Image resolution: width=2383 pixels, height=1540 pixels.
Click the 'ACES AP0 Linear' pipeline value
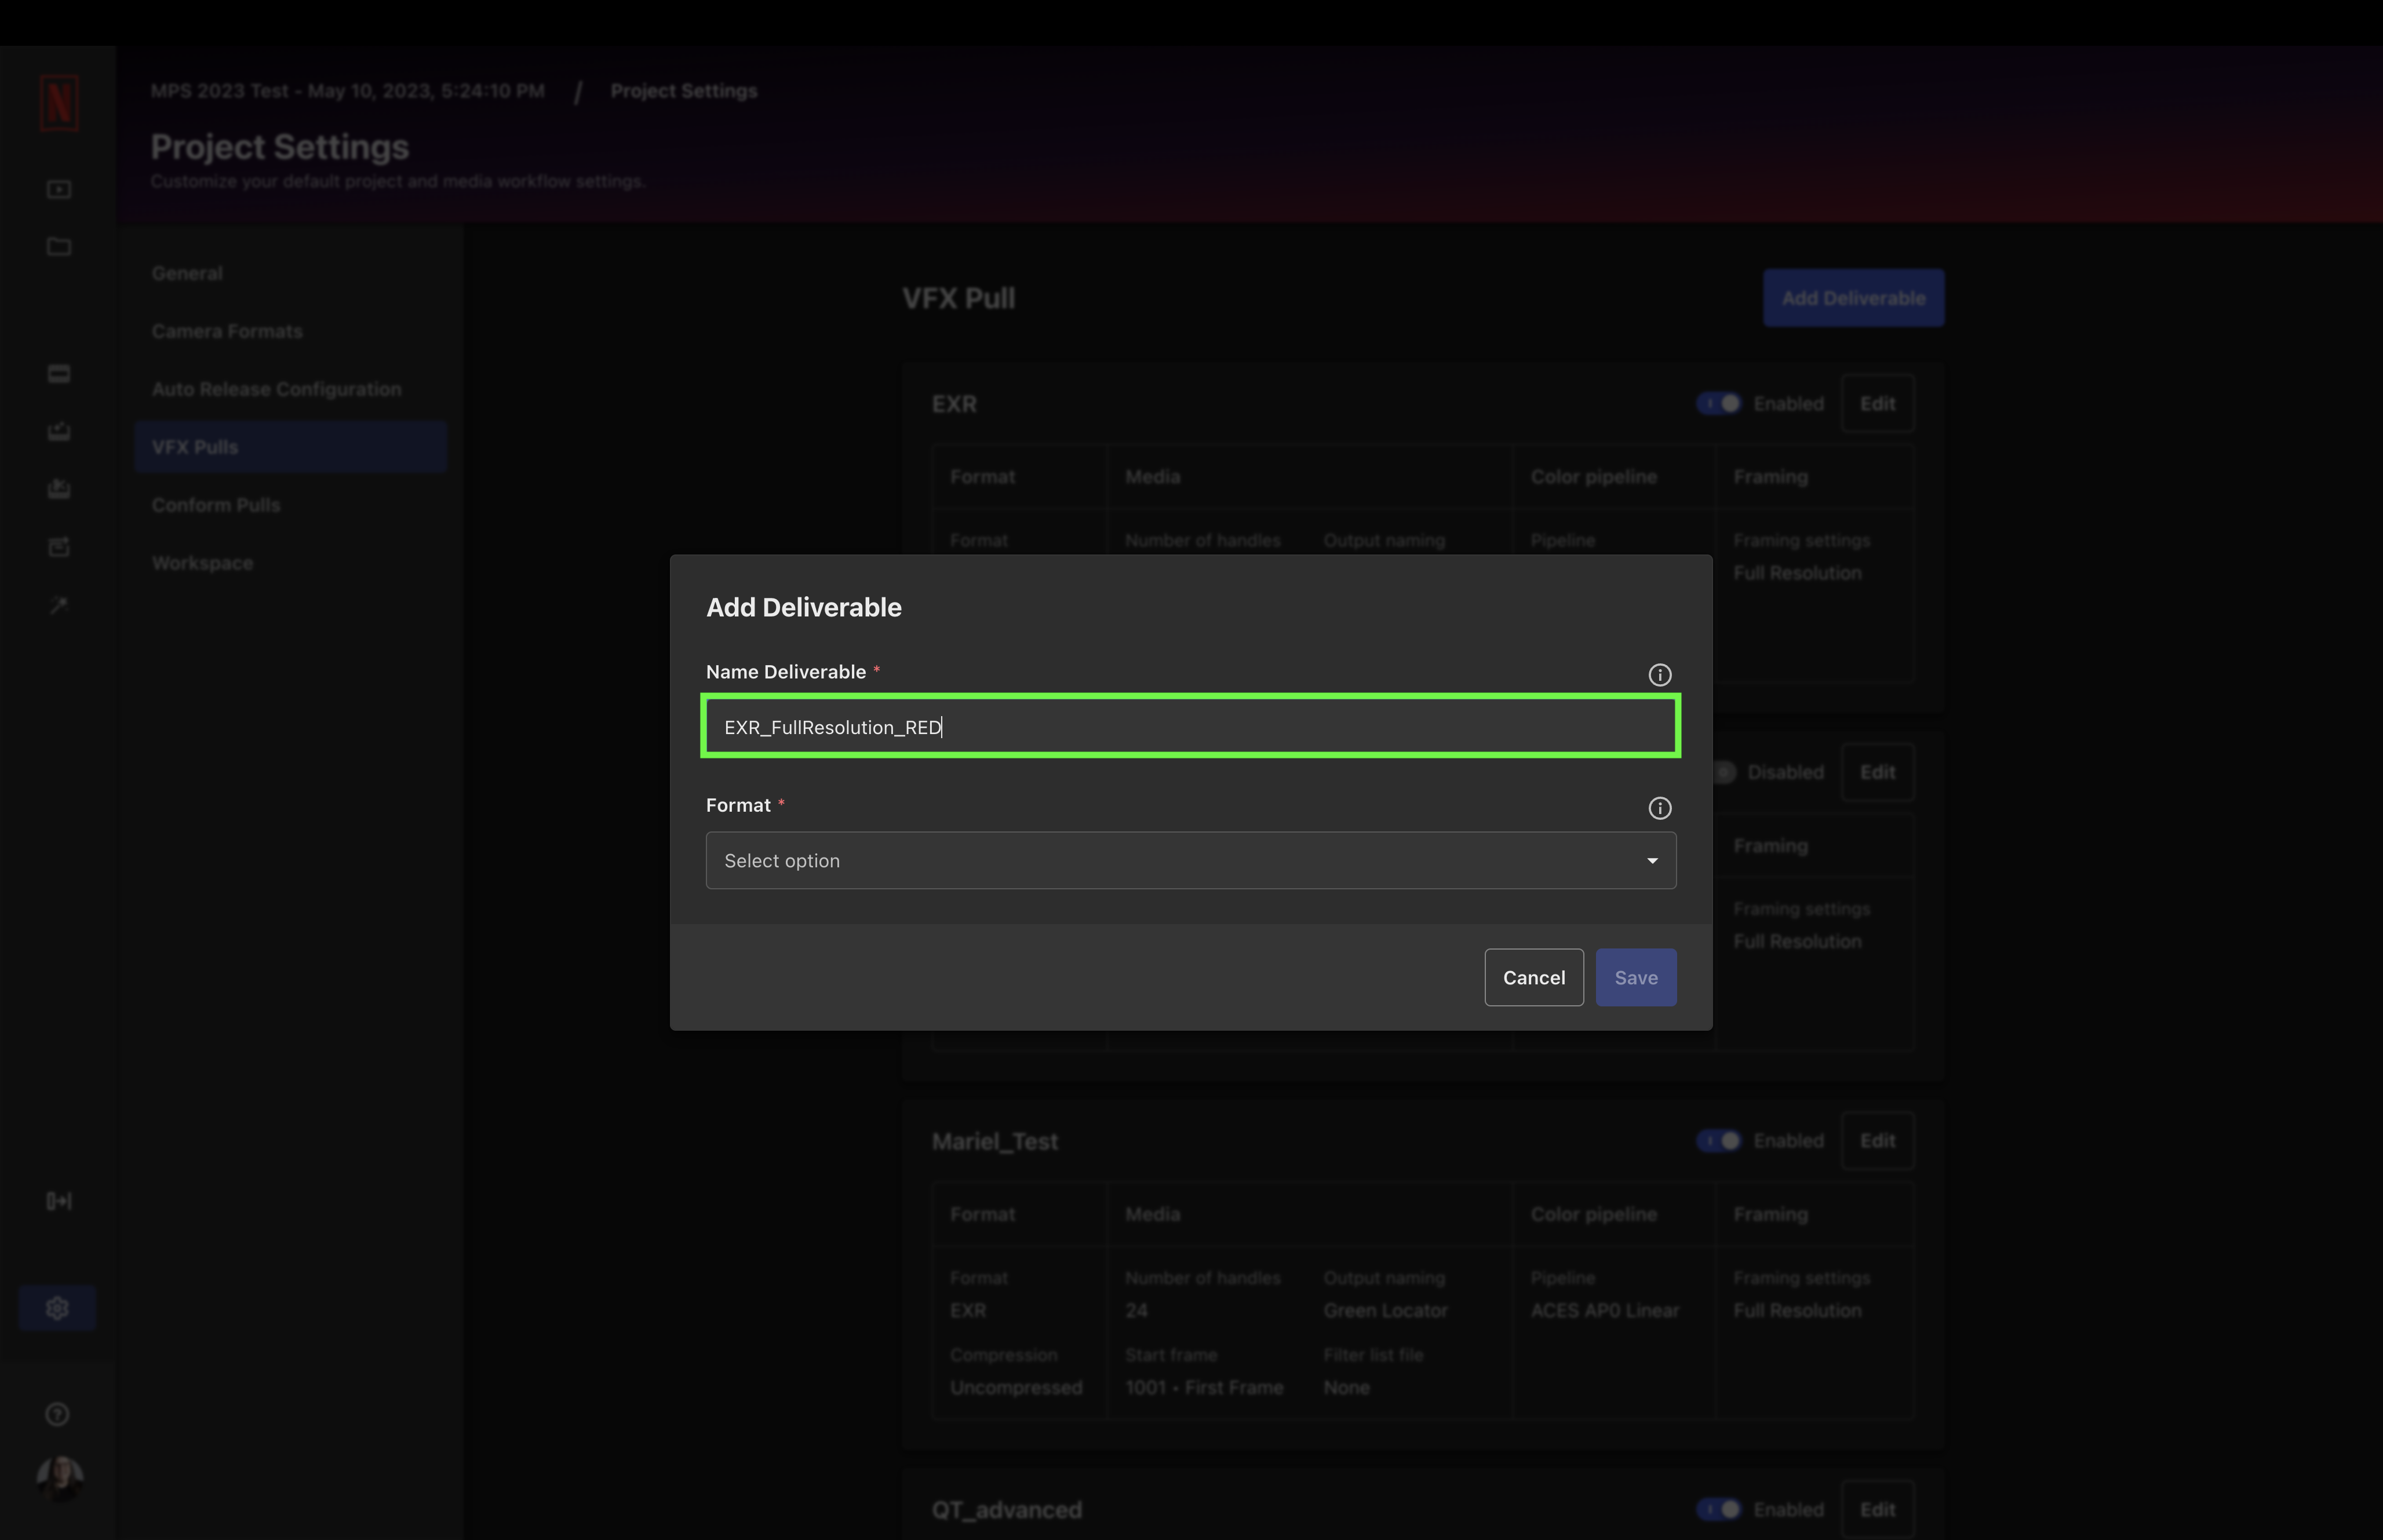click(x=1604, y=1310)
